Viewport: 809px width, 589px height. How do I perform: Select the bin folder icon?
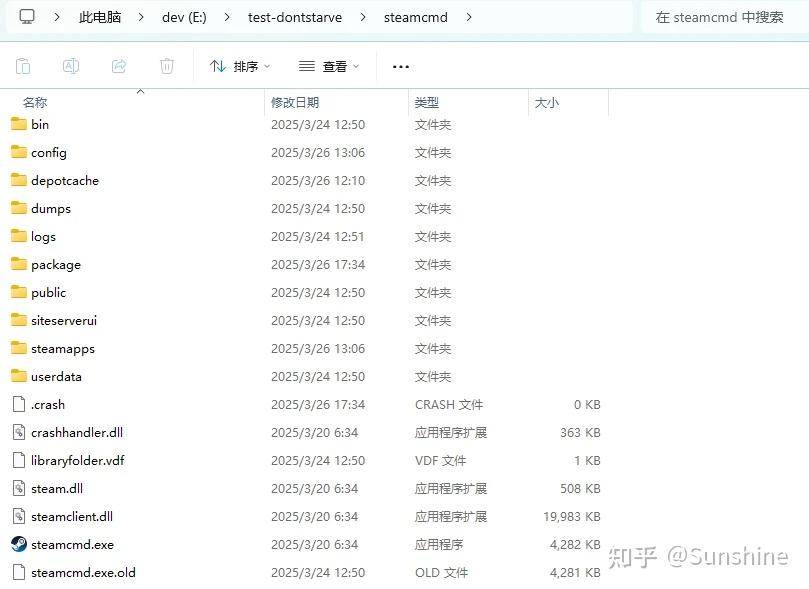coord(19,124)
